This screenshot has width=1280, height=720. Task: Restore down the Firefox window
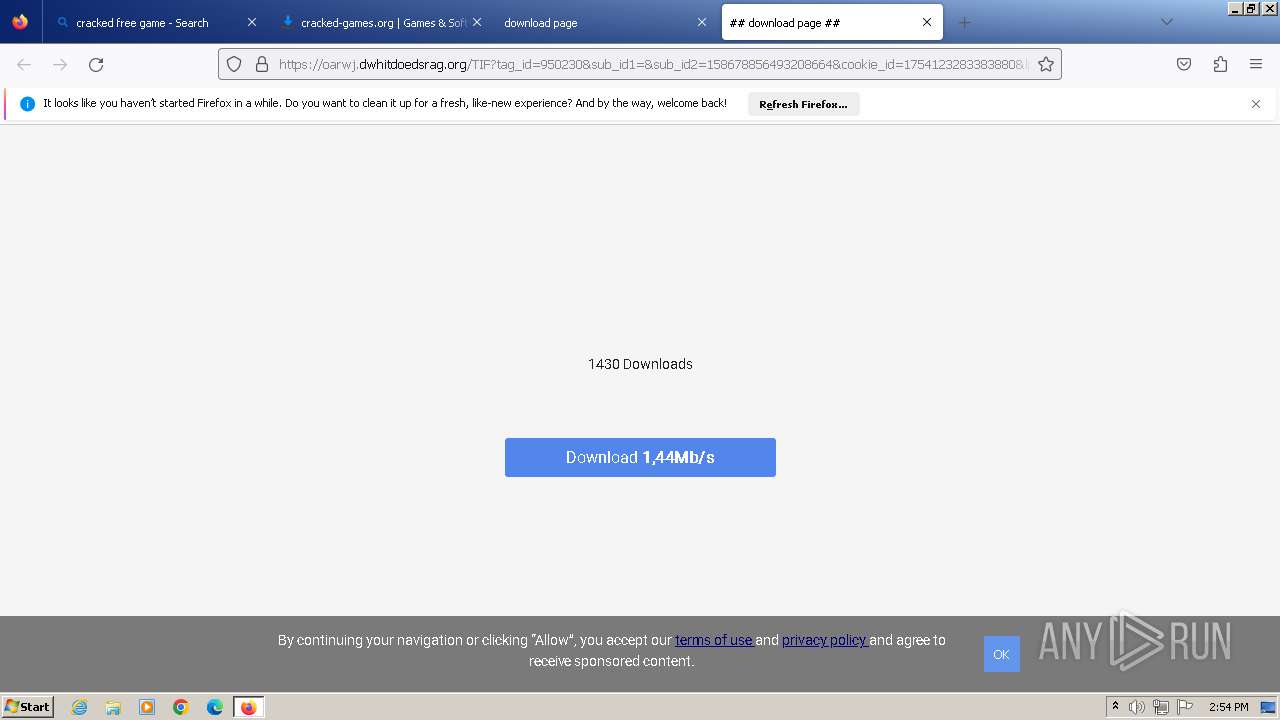click(1251, 8)
